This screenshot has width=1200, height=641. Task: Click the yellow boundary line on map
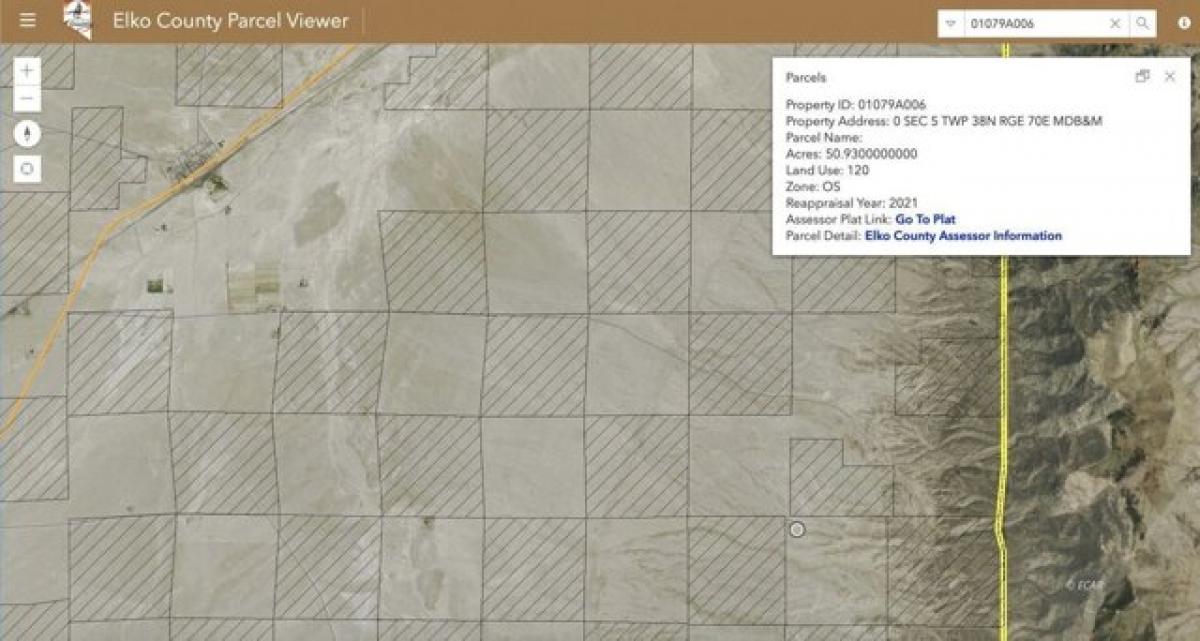coord(1003,400)
